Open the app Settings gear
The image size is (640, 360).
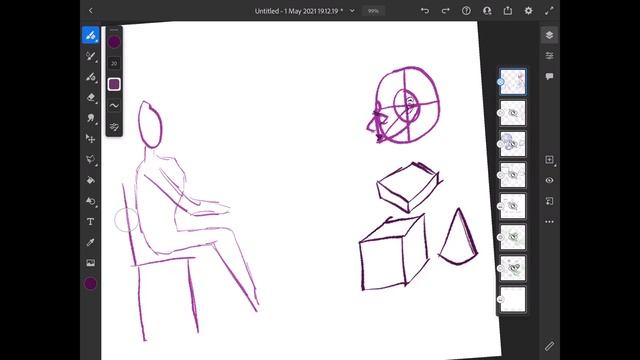point(529,11)
